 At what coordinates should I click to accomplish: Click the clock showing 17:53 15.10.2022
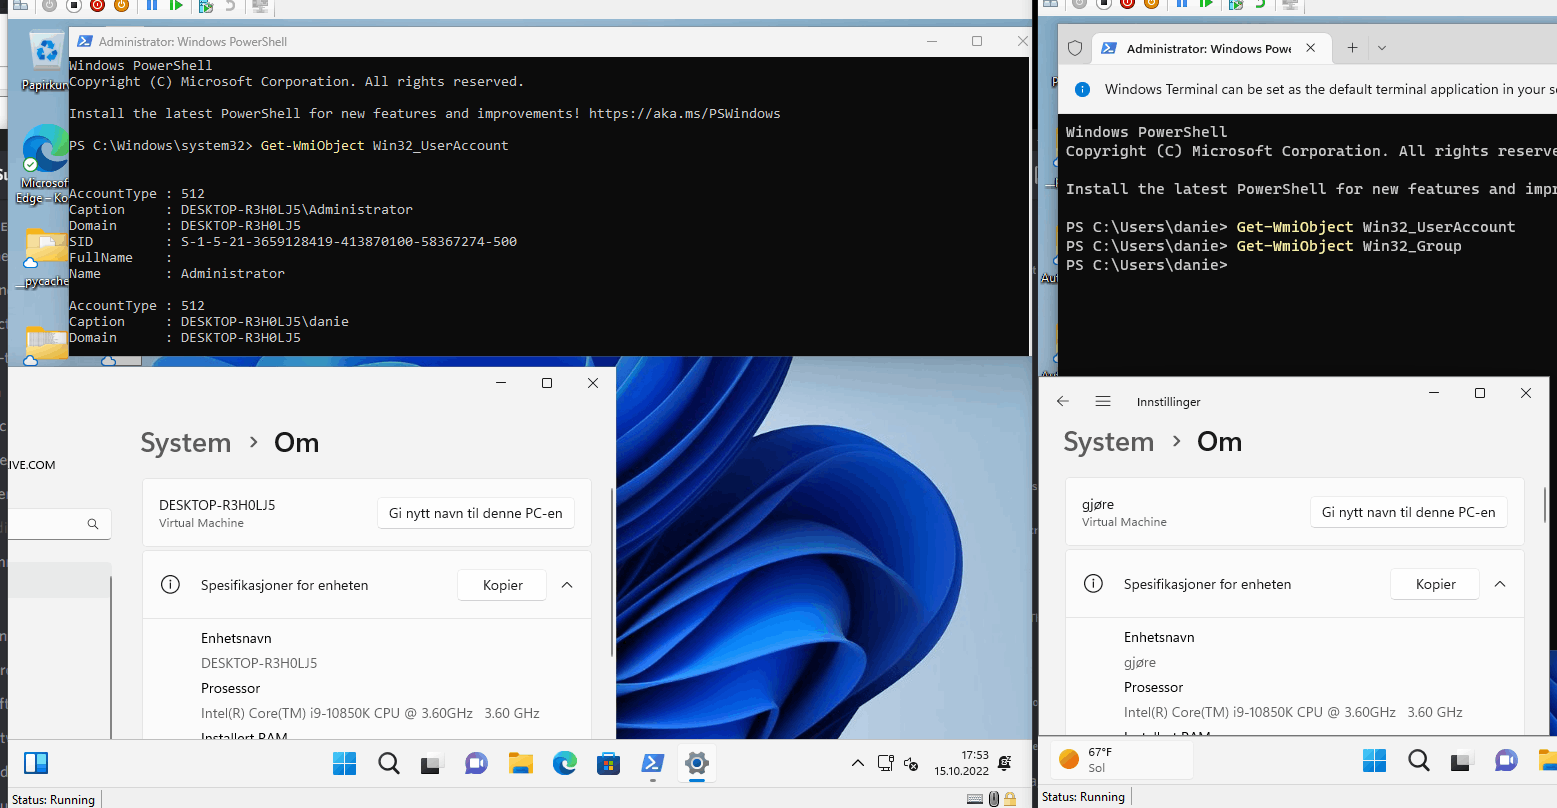961,763
